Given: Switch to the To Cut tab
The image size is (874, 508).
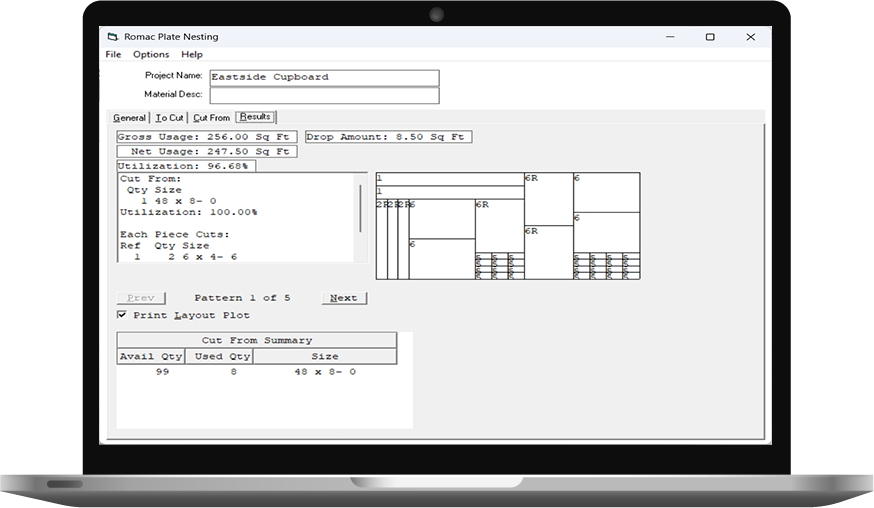Looking at the screenshot, I should click(169, 117).
